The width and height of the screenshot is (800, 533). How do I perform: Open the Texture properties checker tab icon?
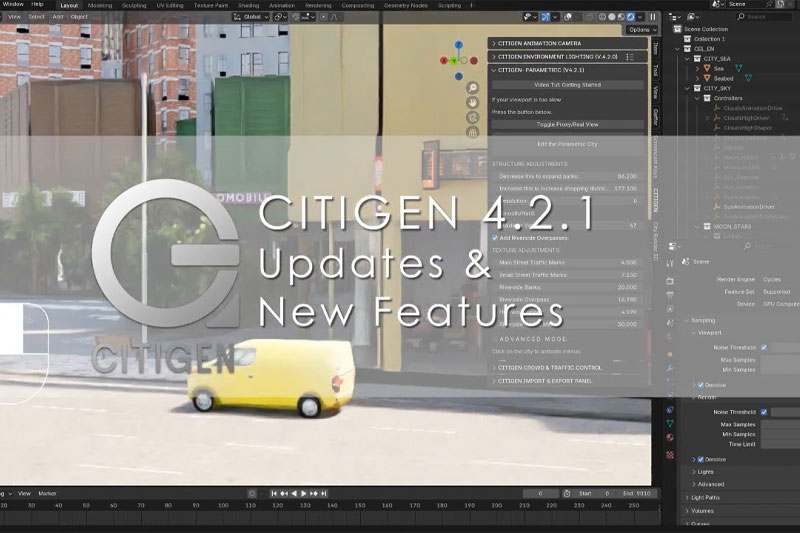670,454
